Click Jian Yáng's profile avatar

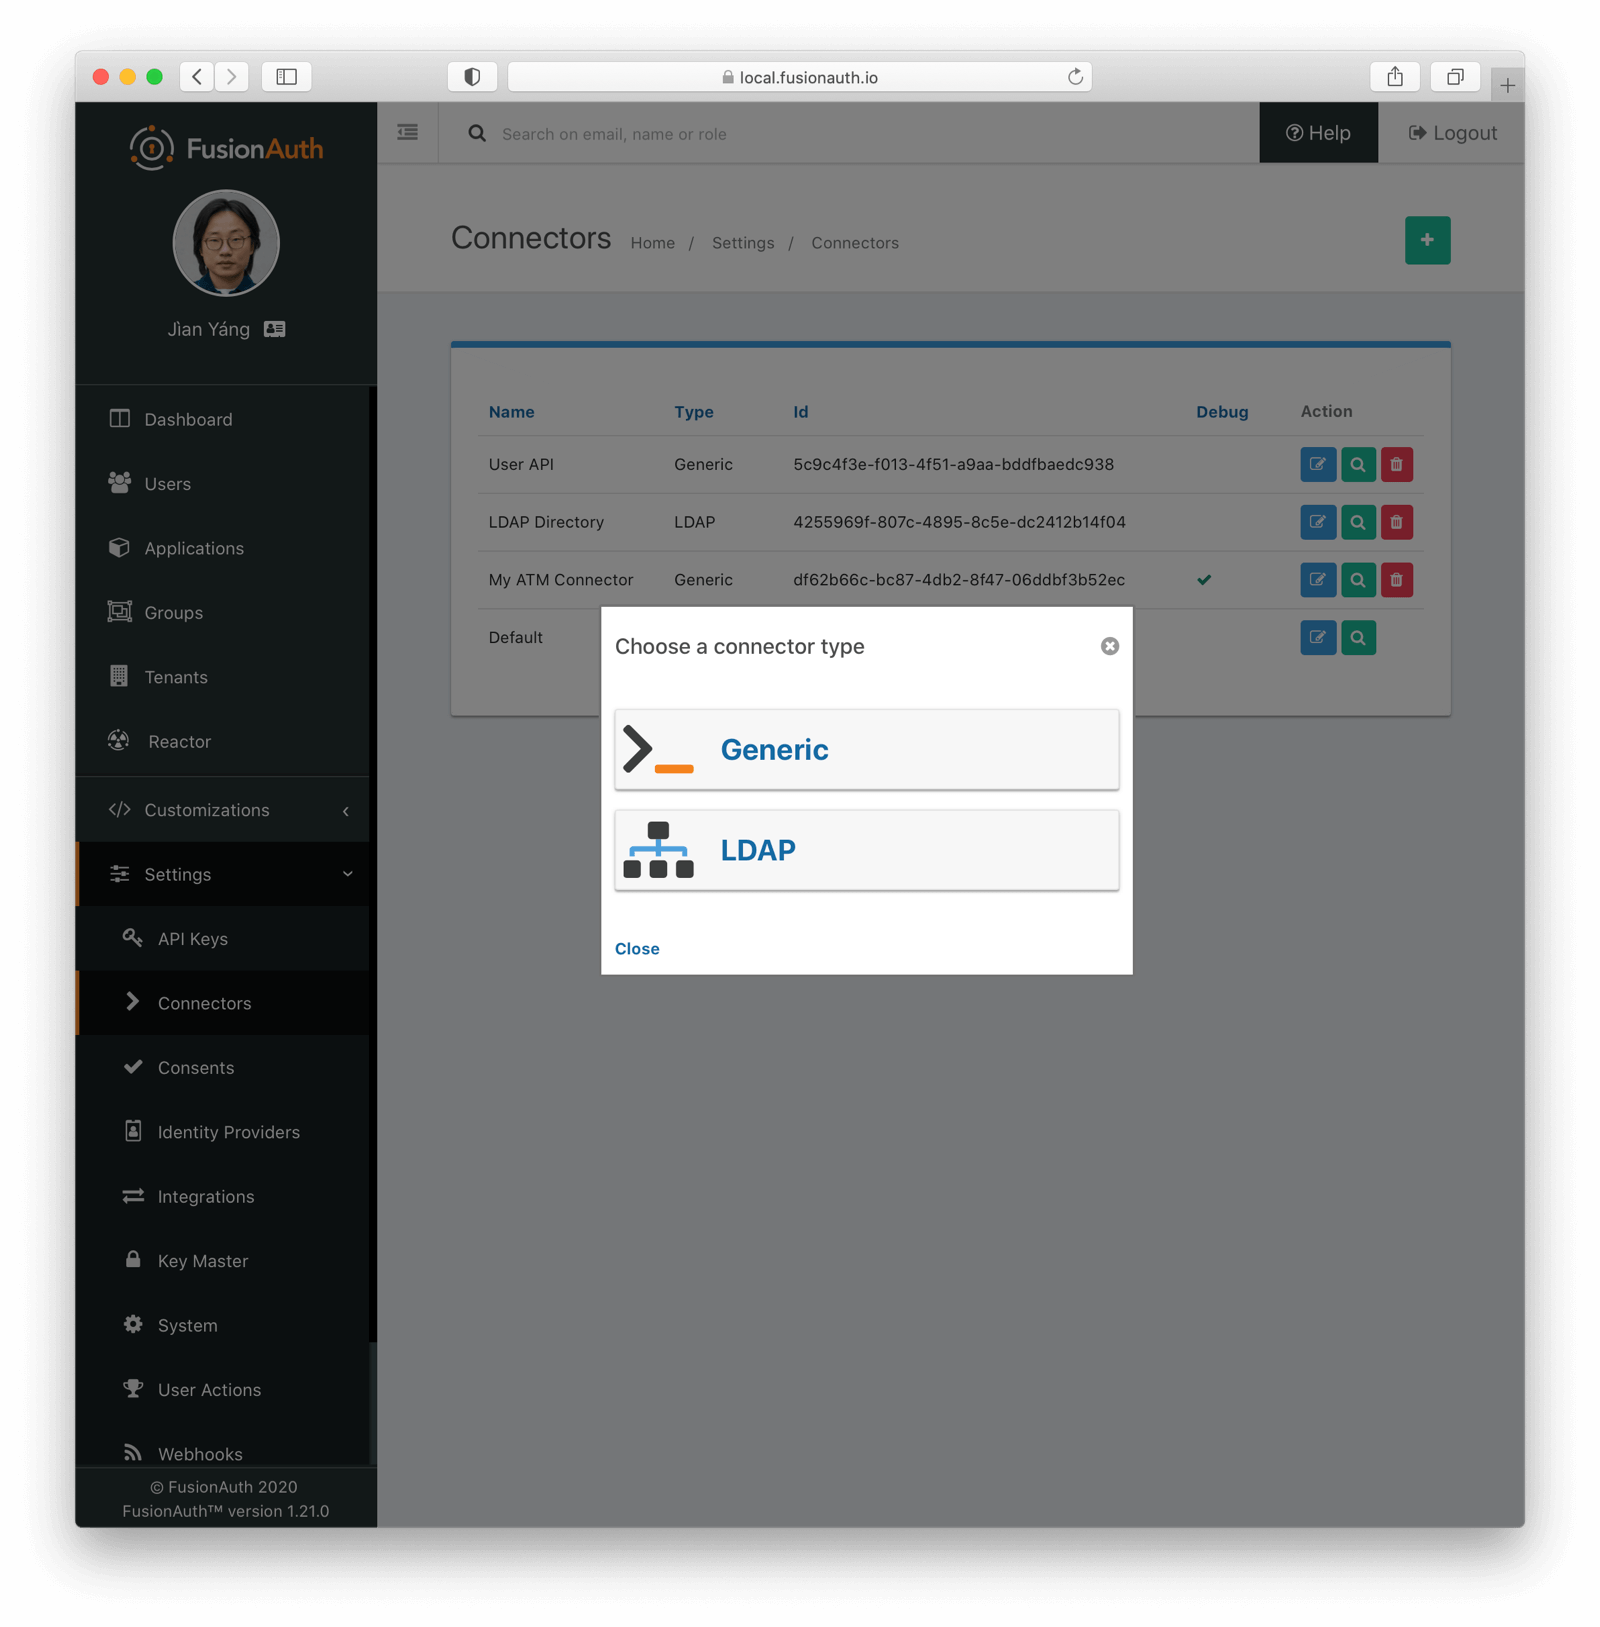(x=226, y=243)
